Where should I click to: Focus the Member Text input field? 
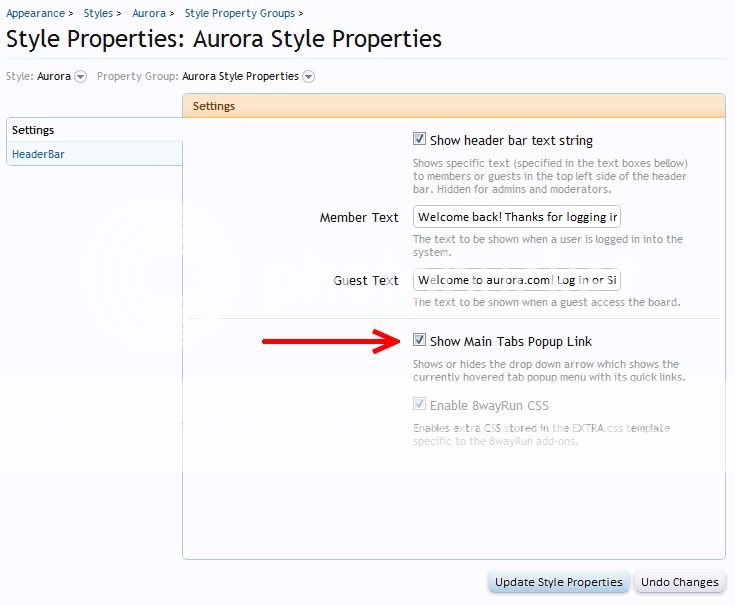517,217
